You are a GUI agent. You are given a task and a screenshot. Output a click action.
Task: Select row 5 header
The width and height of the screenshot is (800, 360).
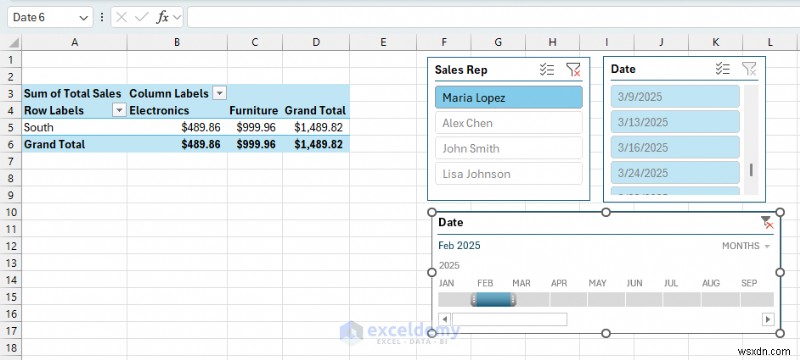coord(11,127)
